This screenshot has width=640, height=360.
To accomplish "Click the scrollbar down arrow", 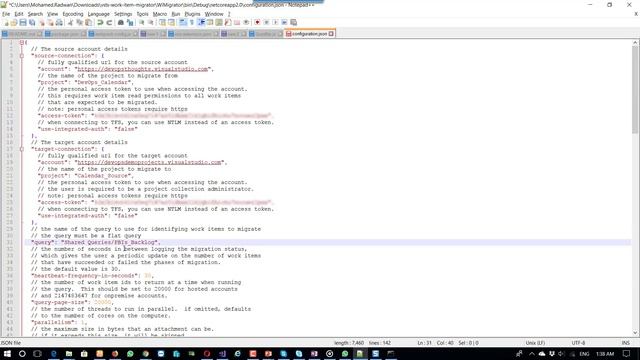I will [x=635, y=333].
